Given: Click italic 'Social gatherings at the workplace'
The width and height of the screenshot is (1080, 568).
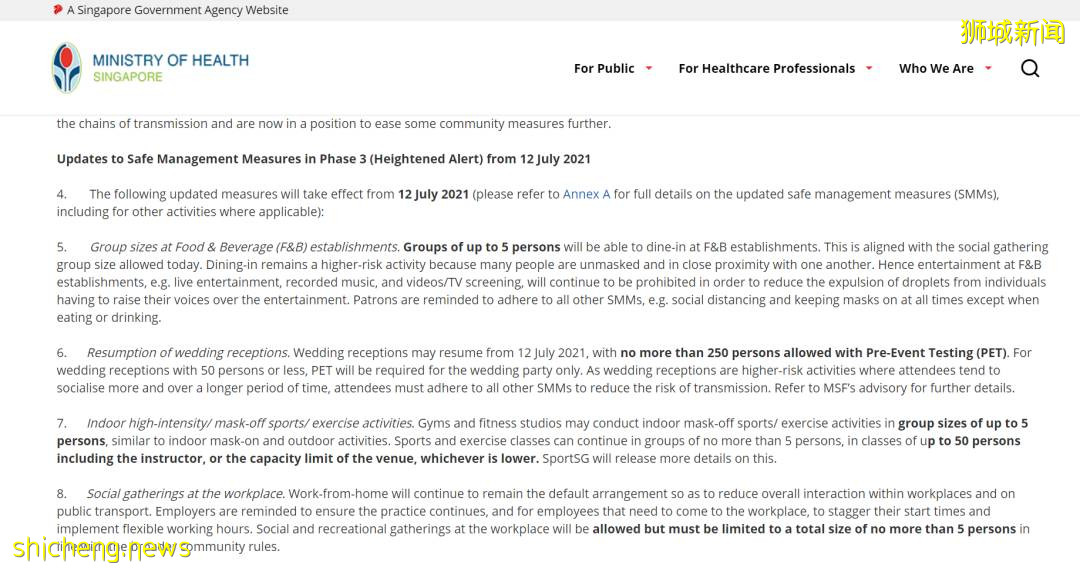Looking at the screenshot, I should pos(186,493).
